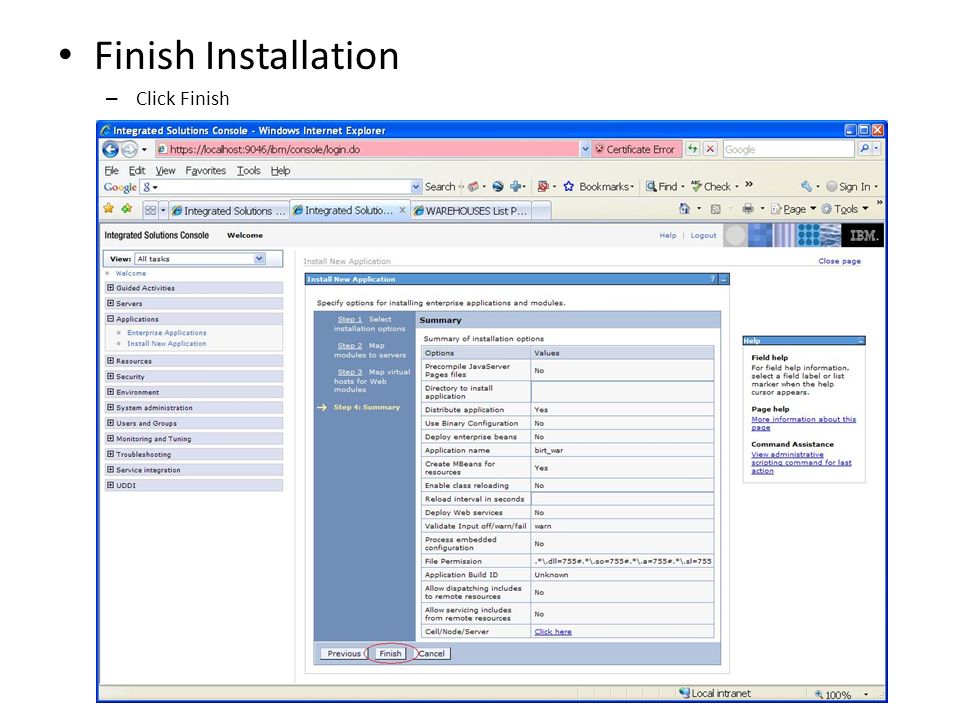Viewport: 960px width, 720px height.
Task: Expand the Security tree node
Action: [x=110, y=376]
